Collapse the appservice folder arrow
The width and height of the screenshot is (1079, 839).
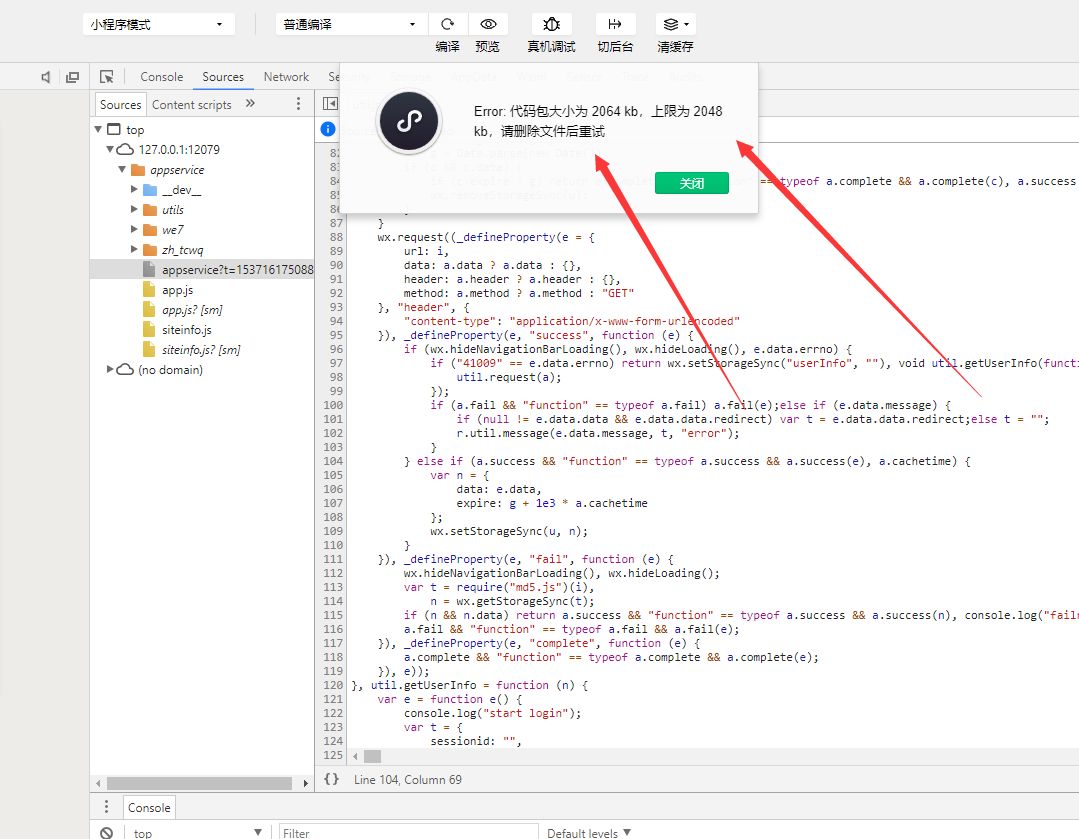[122, 169]
